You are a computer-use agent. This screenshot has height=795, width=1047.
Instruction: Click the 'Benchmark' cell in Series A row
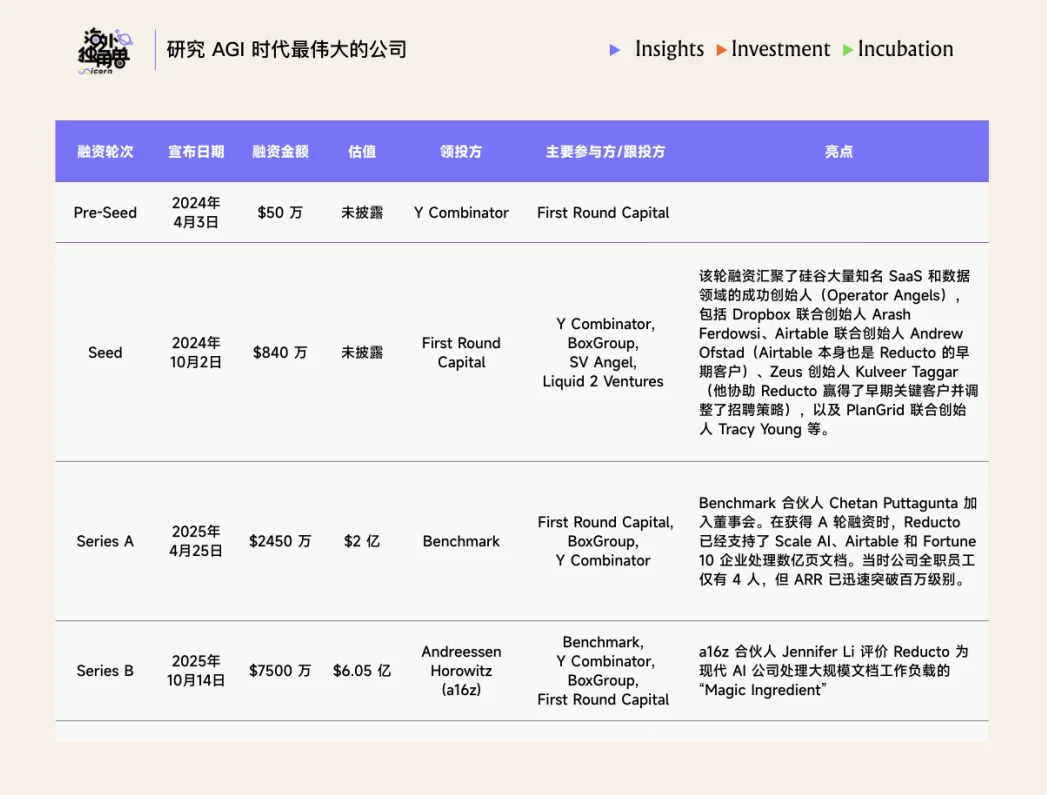click(460, 540)
